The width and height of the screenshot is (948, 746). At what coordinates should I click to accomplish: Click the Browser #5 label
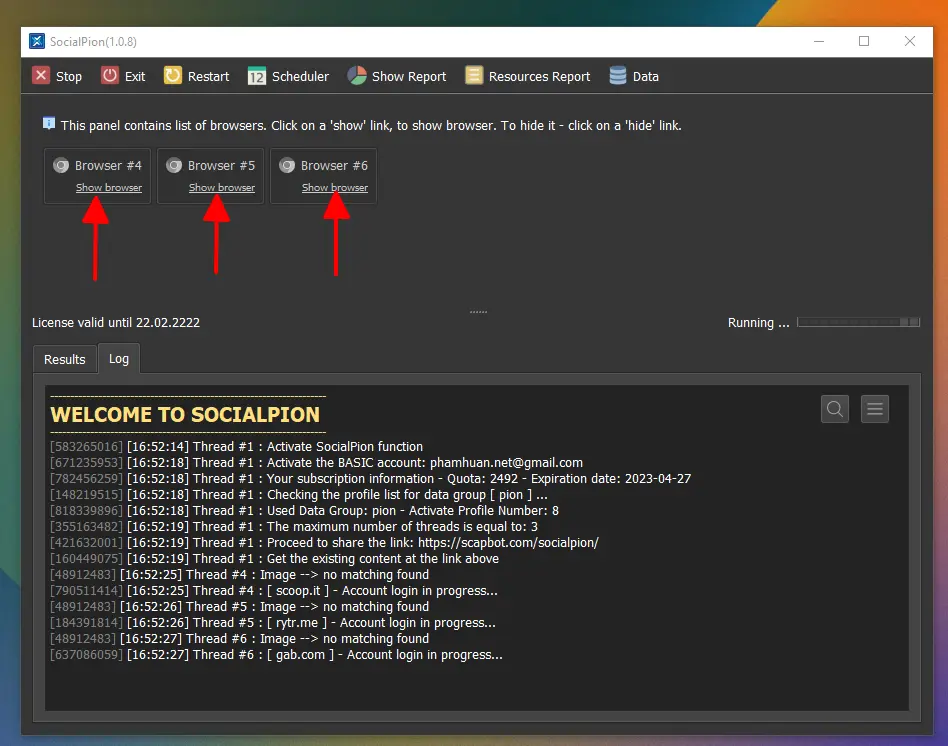[x=221, y=166]
